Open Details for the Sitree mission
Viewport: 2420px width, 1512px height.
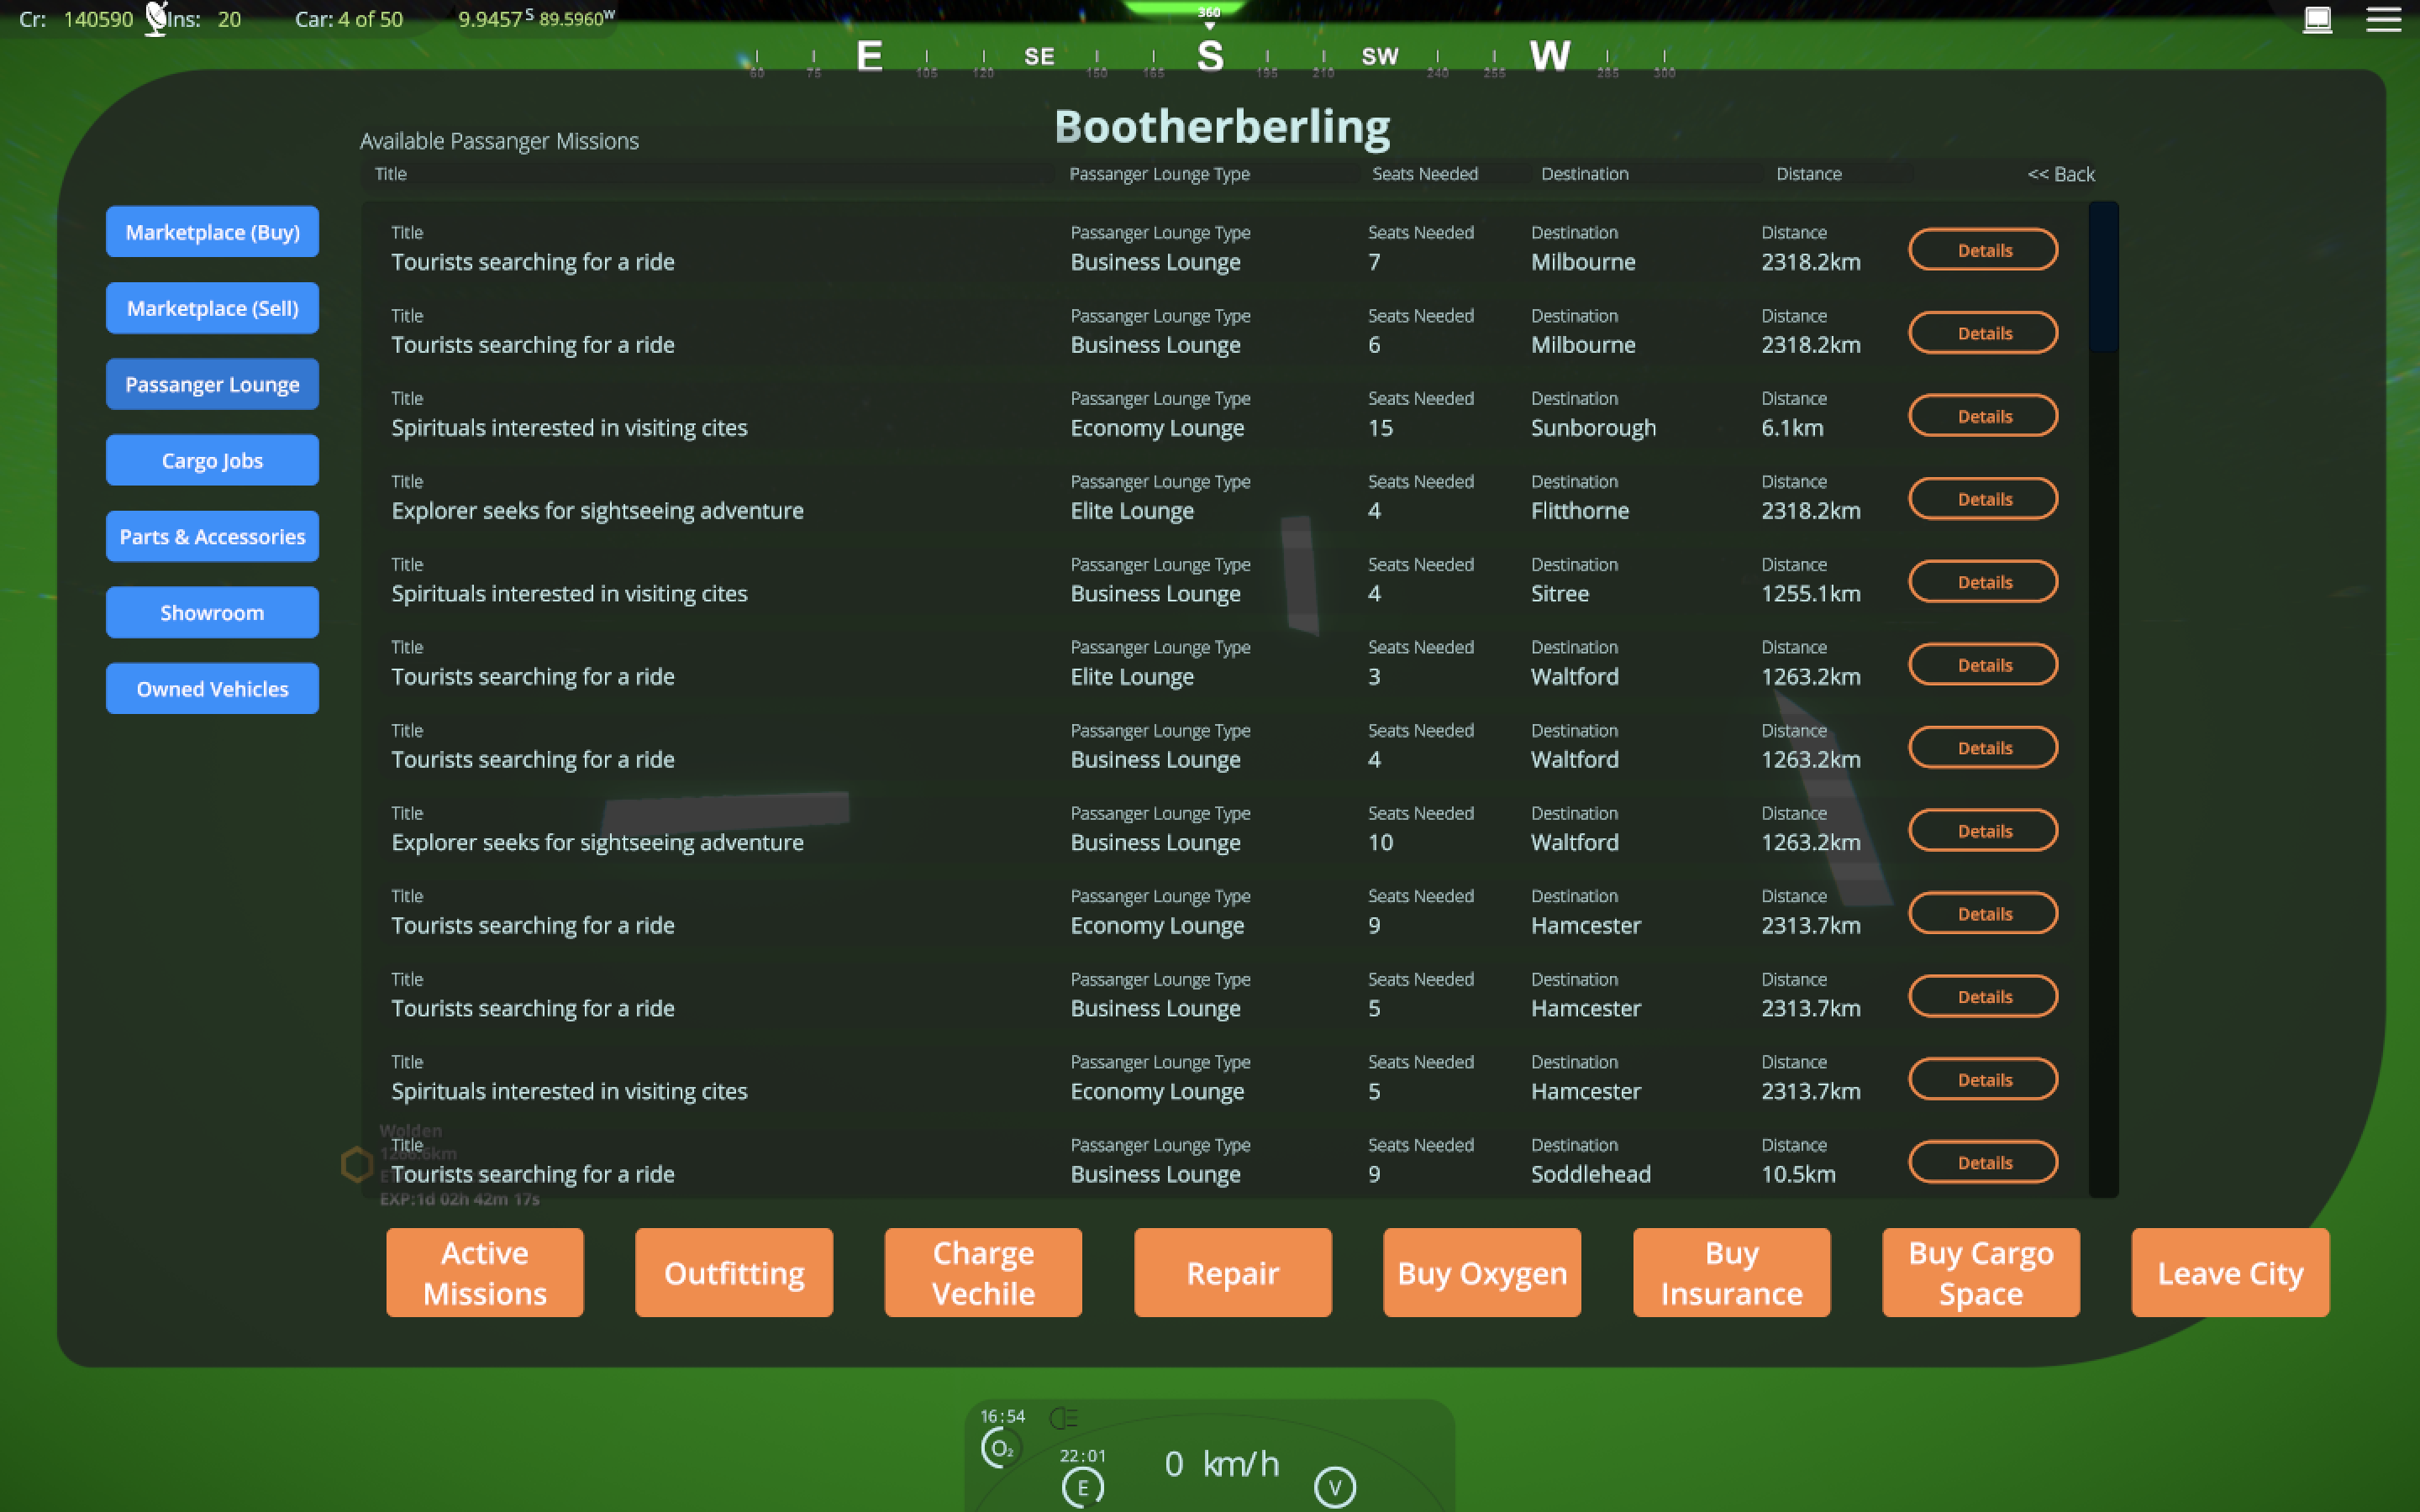(1982, 582)
